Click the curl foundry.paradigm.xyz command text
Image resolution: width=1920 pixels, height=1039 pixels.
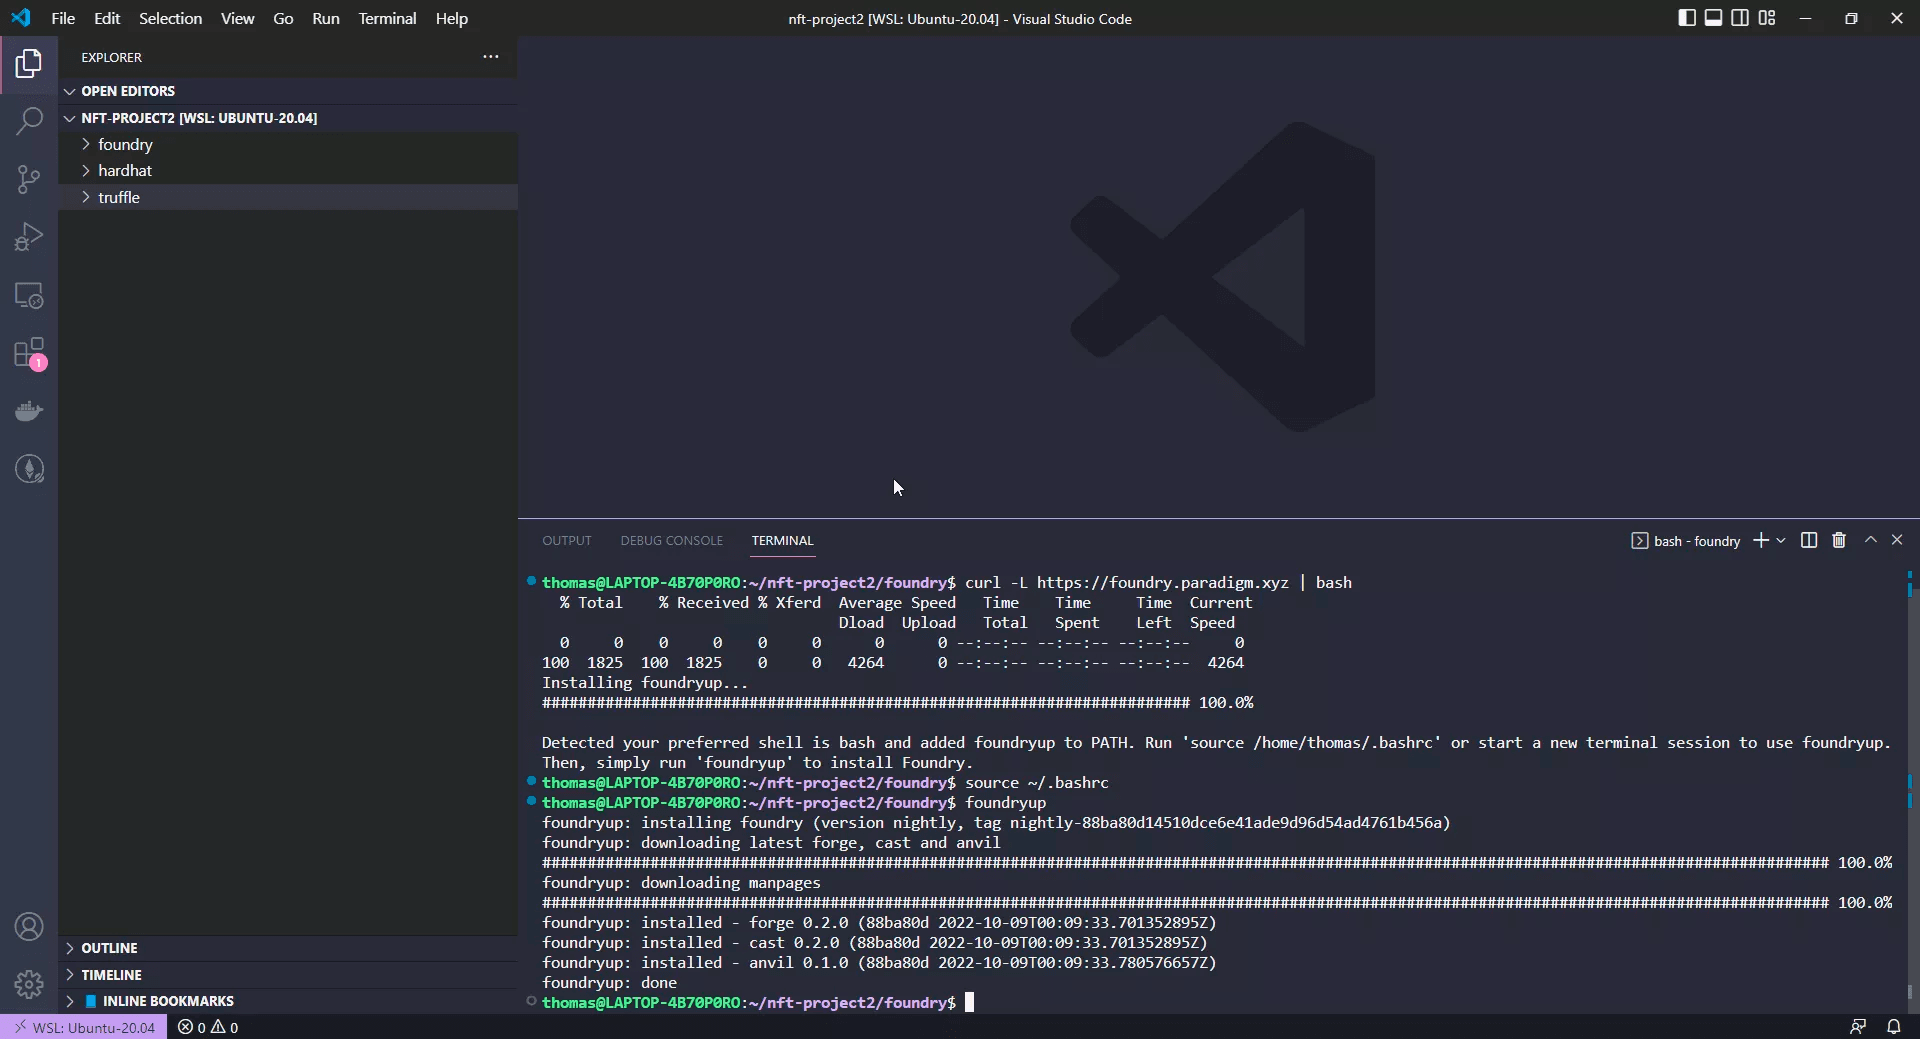[1158, 582]
